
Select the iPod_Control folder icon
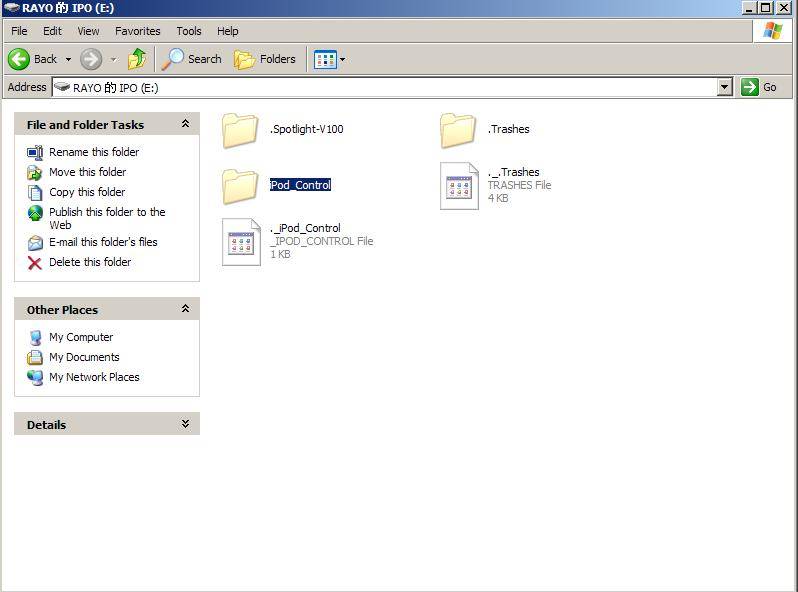240,186
